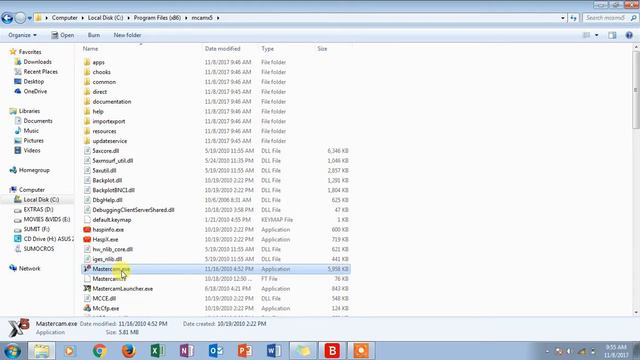Click Burn in the toolbar

94,36
